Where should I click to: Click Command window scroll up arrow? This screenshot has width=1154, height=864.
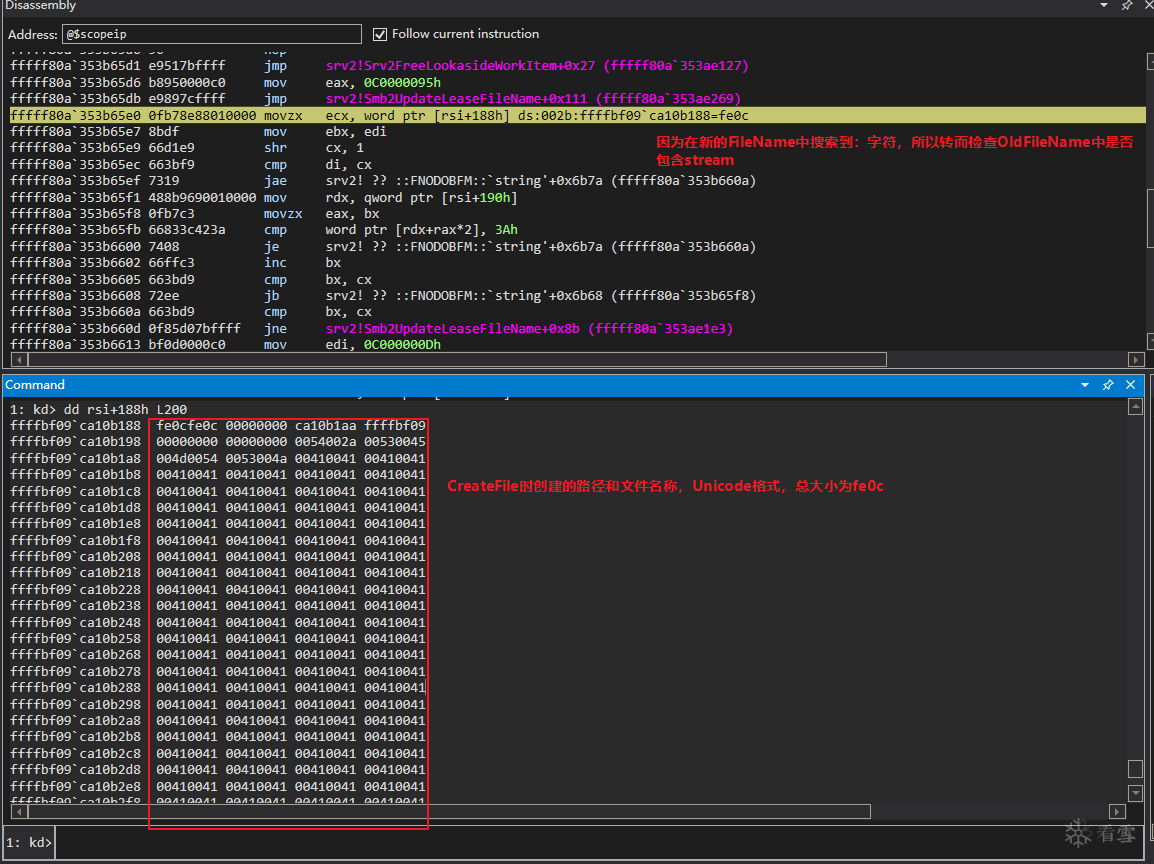coord(1135,407)
